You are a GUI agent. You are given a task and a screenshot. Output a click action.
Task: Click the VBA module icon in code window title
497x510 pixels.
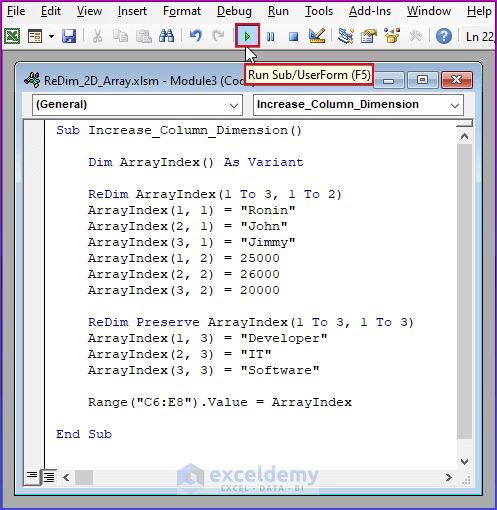(32, 80)
